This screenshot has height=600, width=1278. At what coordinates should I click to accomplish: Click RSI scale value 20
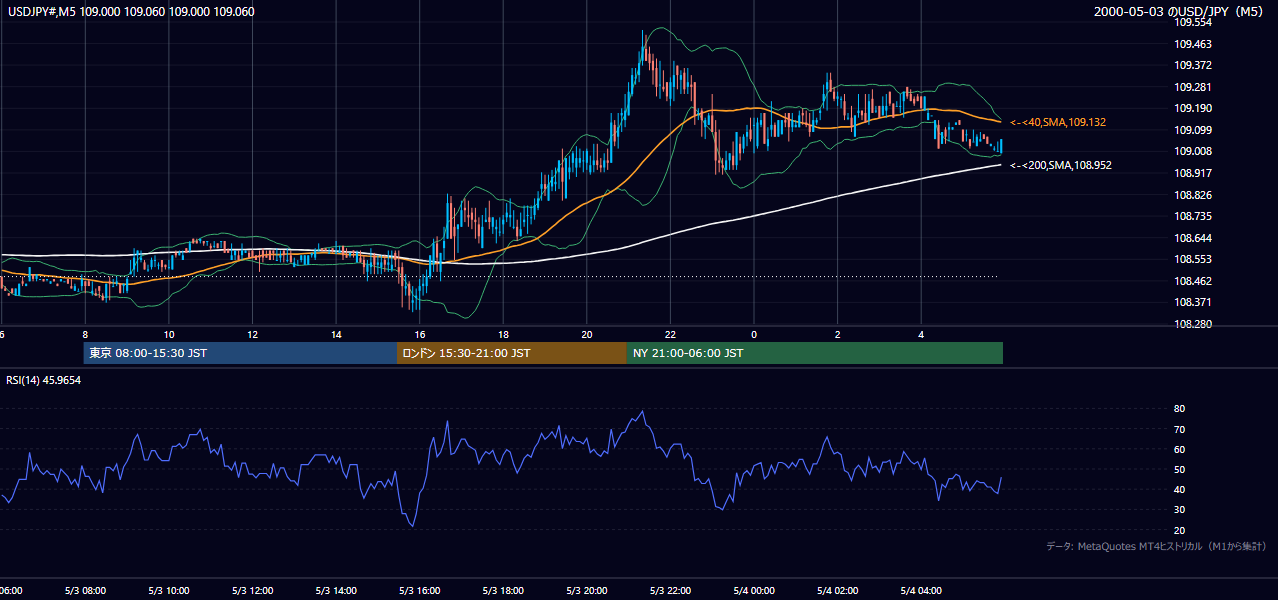(1180, 530)
